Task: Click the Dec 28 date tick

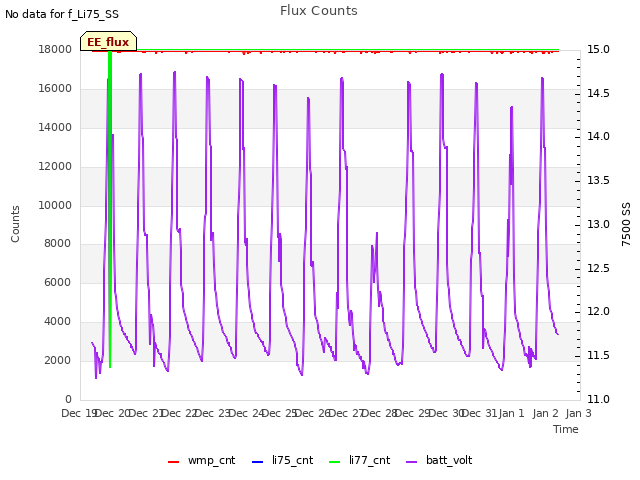Action: coord(380,413)
